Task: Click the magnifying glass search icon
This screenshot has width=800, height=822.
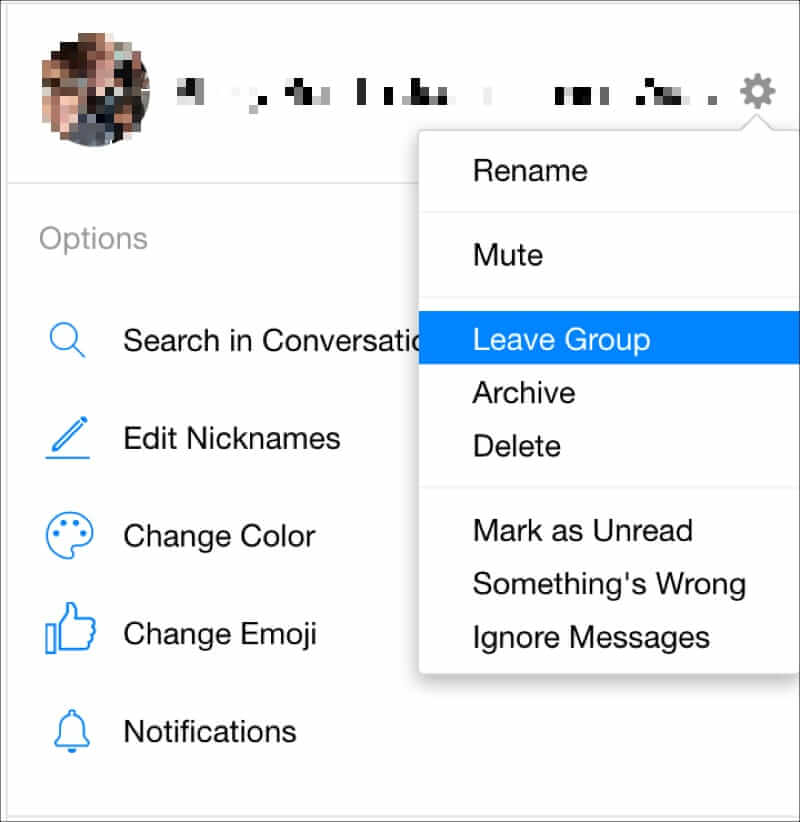Action: pos(67,340)
